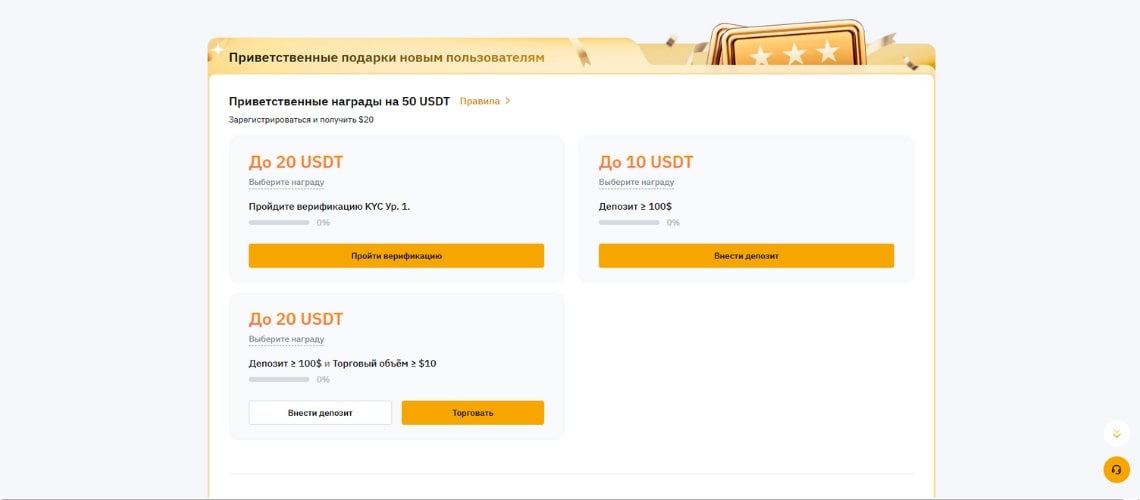Screen dimensions: 1140x500
Task: Select Выберите награду under KYC 20 USDT card
Action: pos(286,182)
